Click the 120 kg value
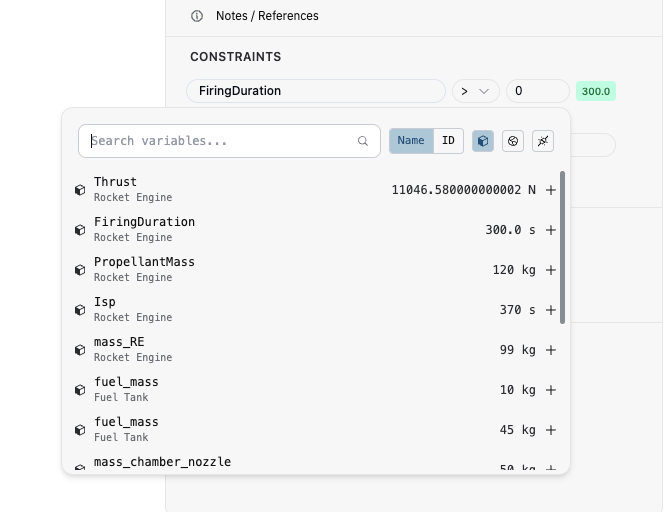Image resolution: width=664 pixels, height=512 pixels. 514,270
